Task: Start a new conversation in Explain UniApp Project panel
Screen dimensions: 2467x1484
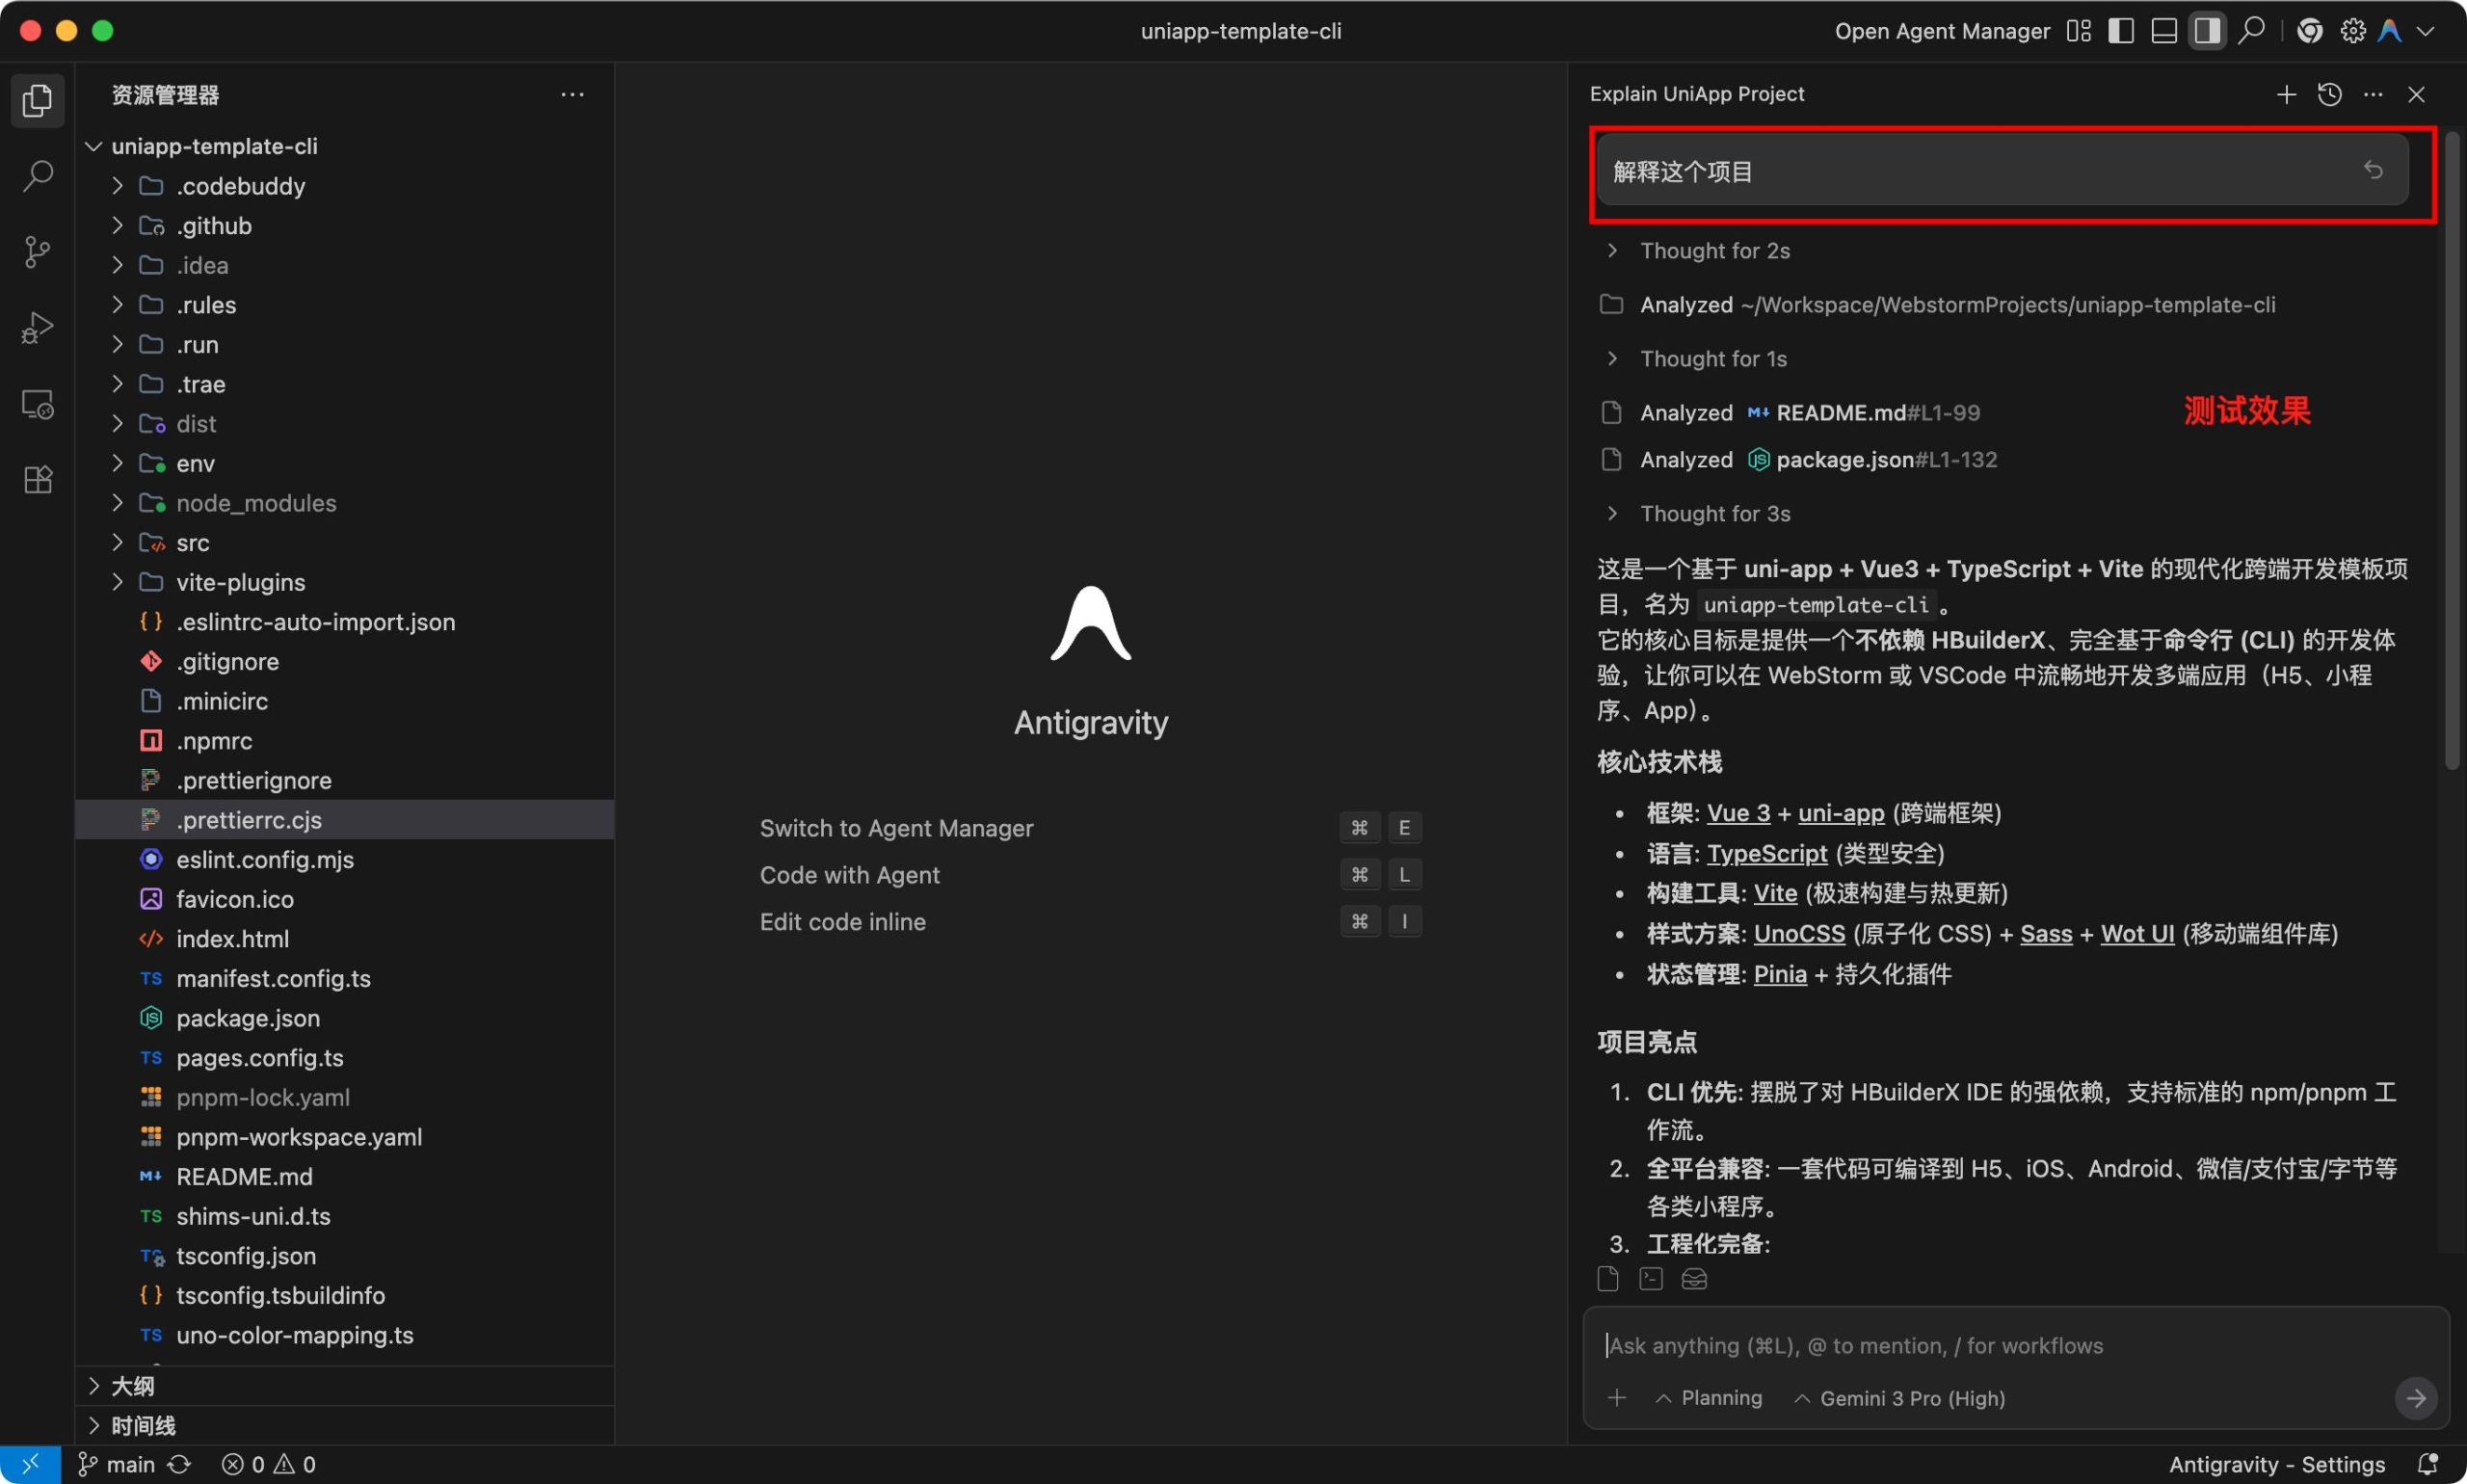Action: click(x=2285, y=94)
